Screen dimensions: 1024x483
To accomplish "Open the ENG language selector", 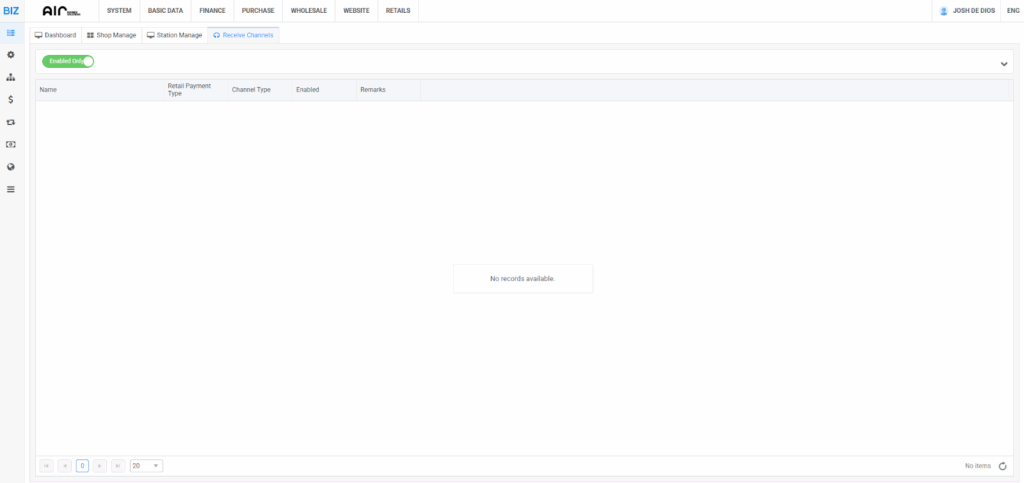I will tap(1012, 11).
